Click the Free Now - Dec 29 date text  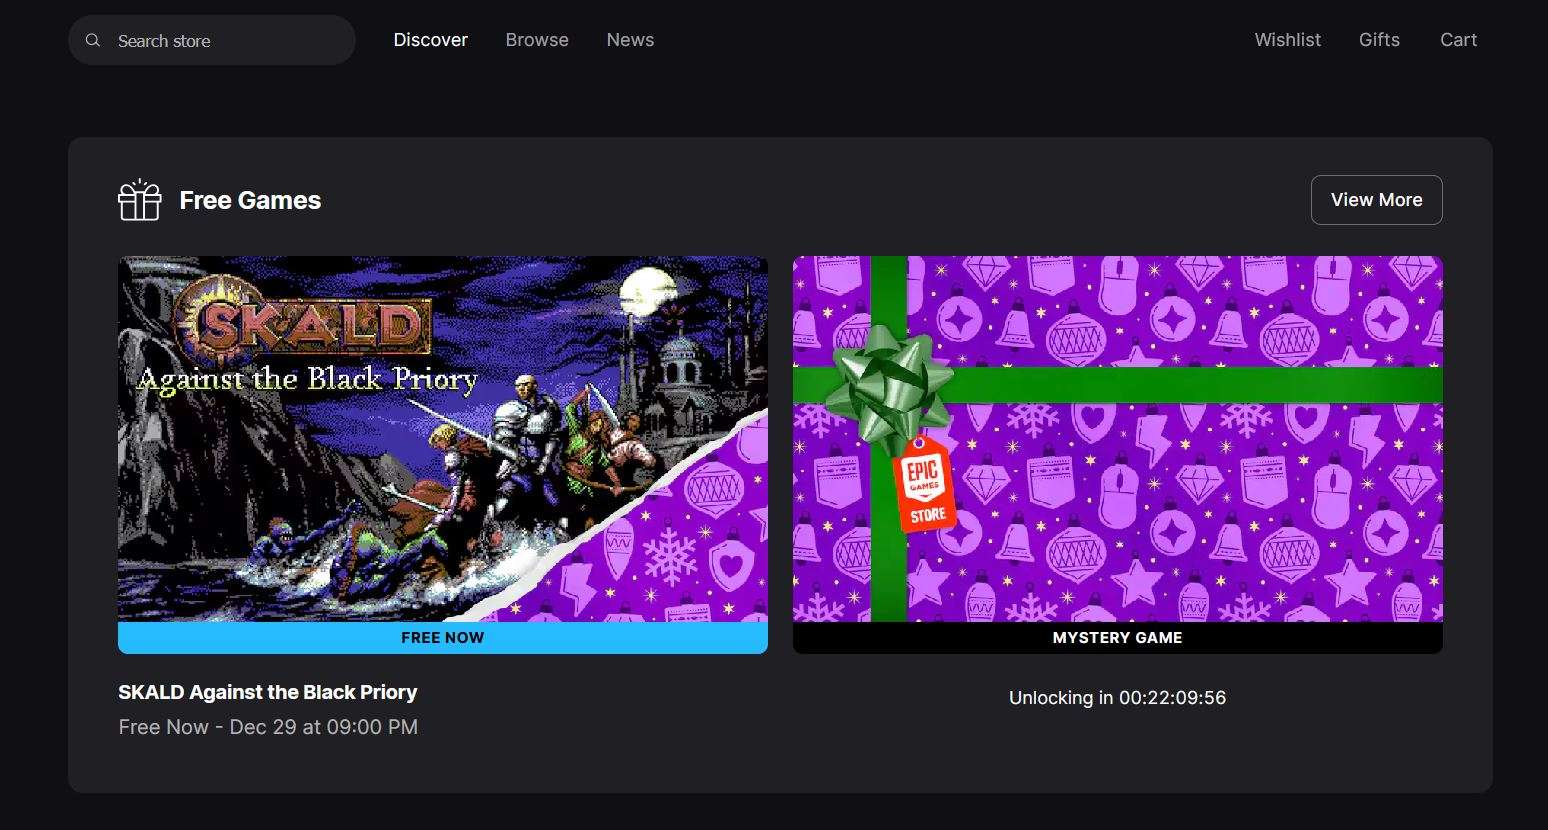point(268,727)
